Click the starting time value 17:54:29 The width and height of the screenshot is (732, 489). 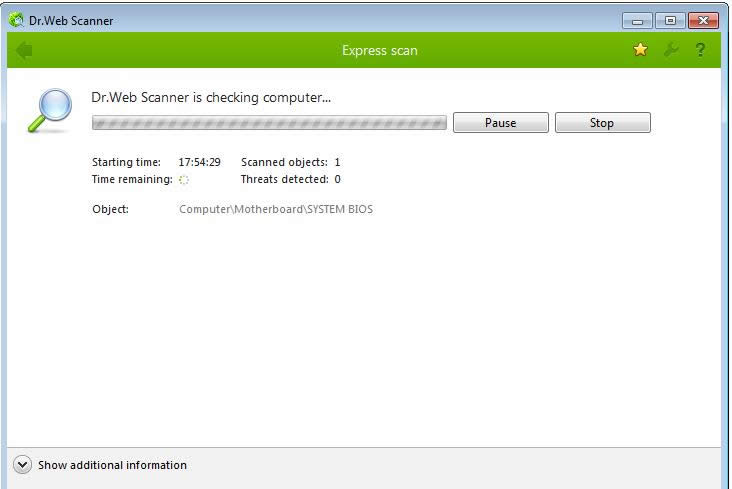(199, 162)
